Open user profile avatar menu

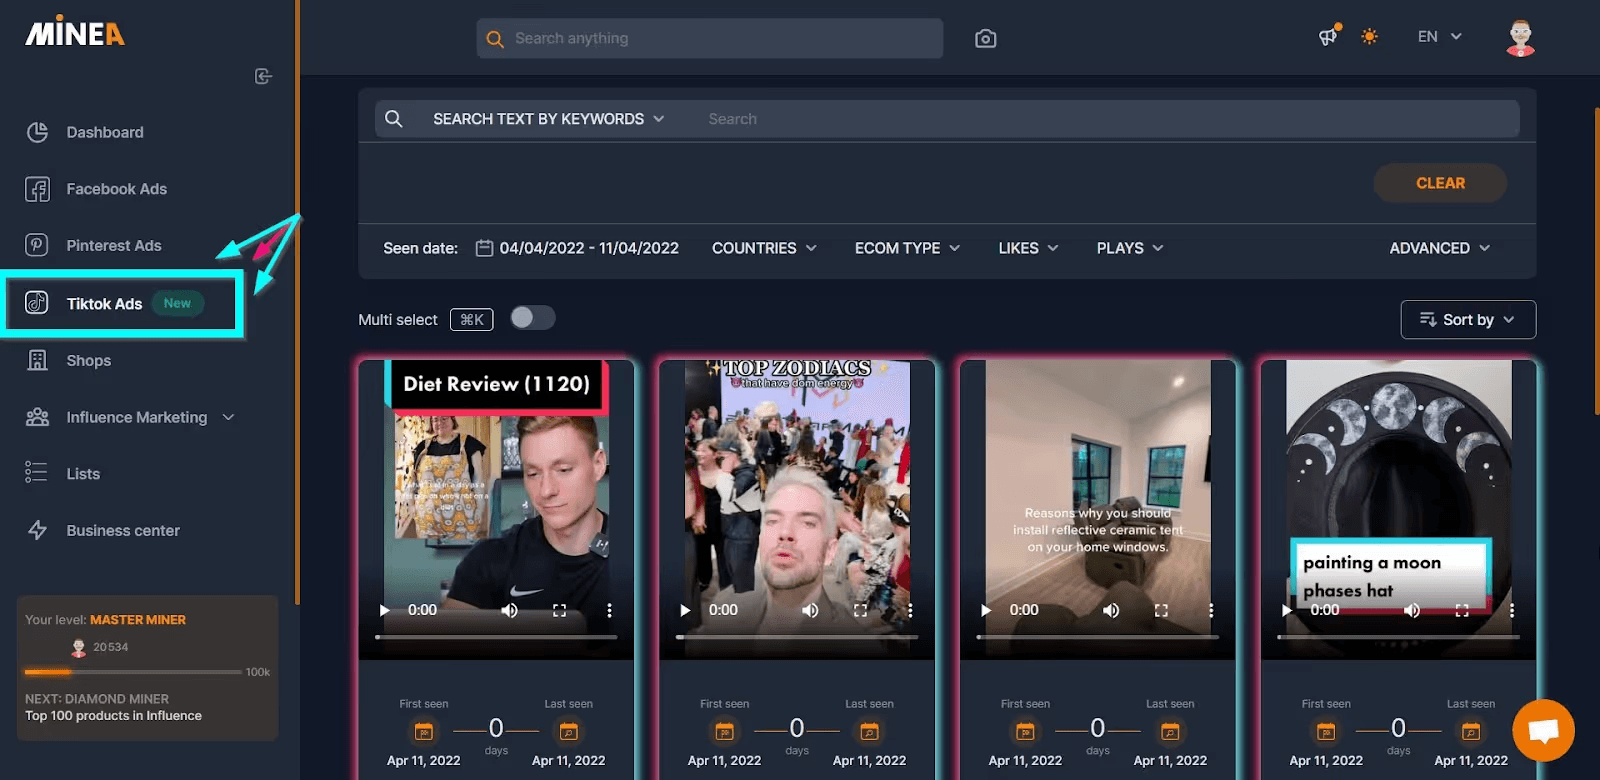tap(1521, 38)
